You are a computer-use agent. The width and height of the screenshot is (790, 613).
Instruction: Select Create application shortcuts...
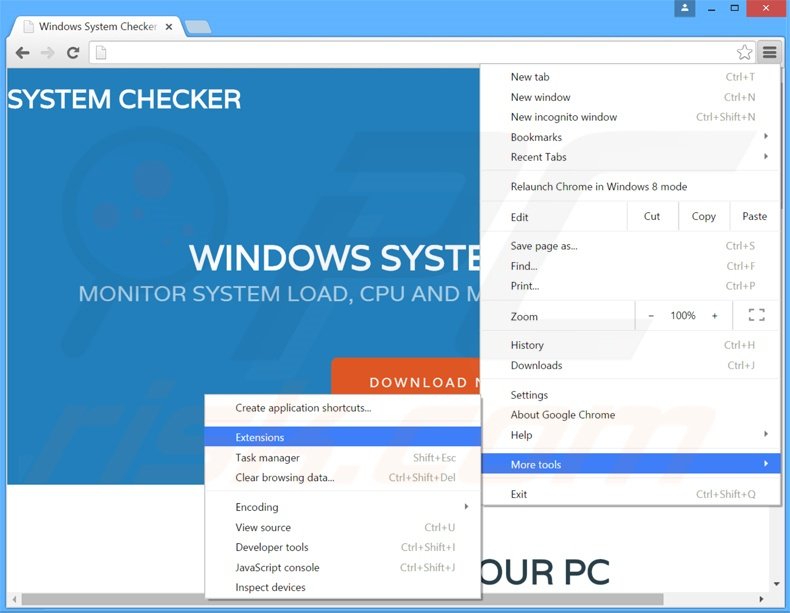(x=343, y=407)
